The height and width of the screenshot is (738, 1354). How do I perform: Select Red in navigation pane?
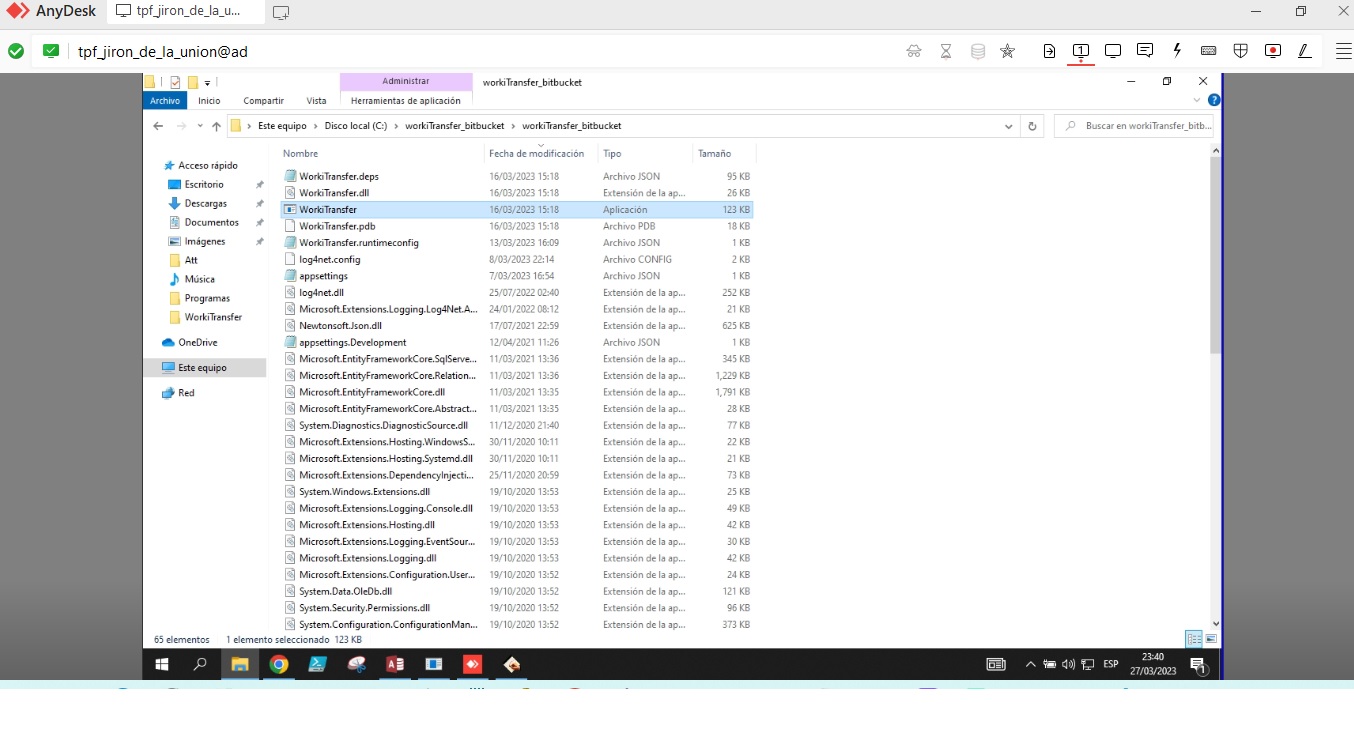(x=179, y=393)
